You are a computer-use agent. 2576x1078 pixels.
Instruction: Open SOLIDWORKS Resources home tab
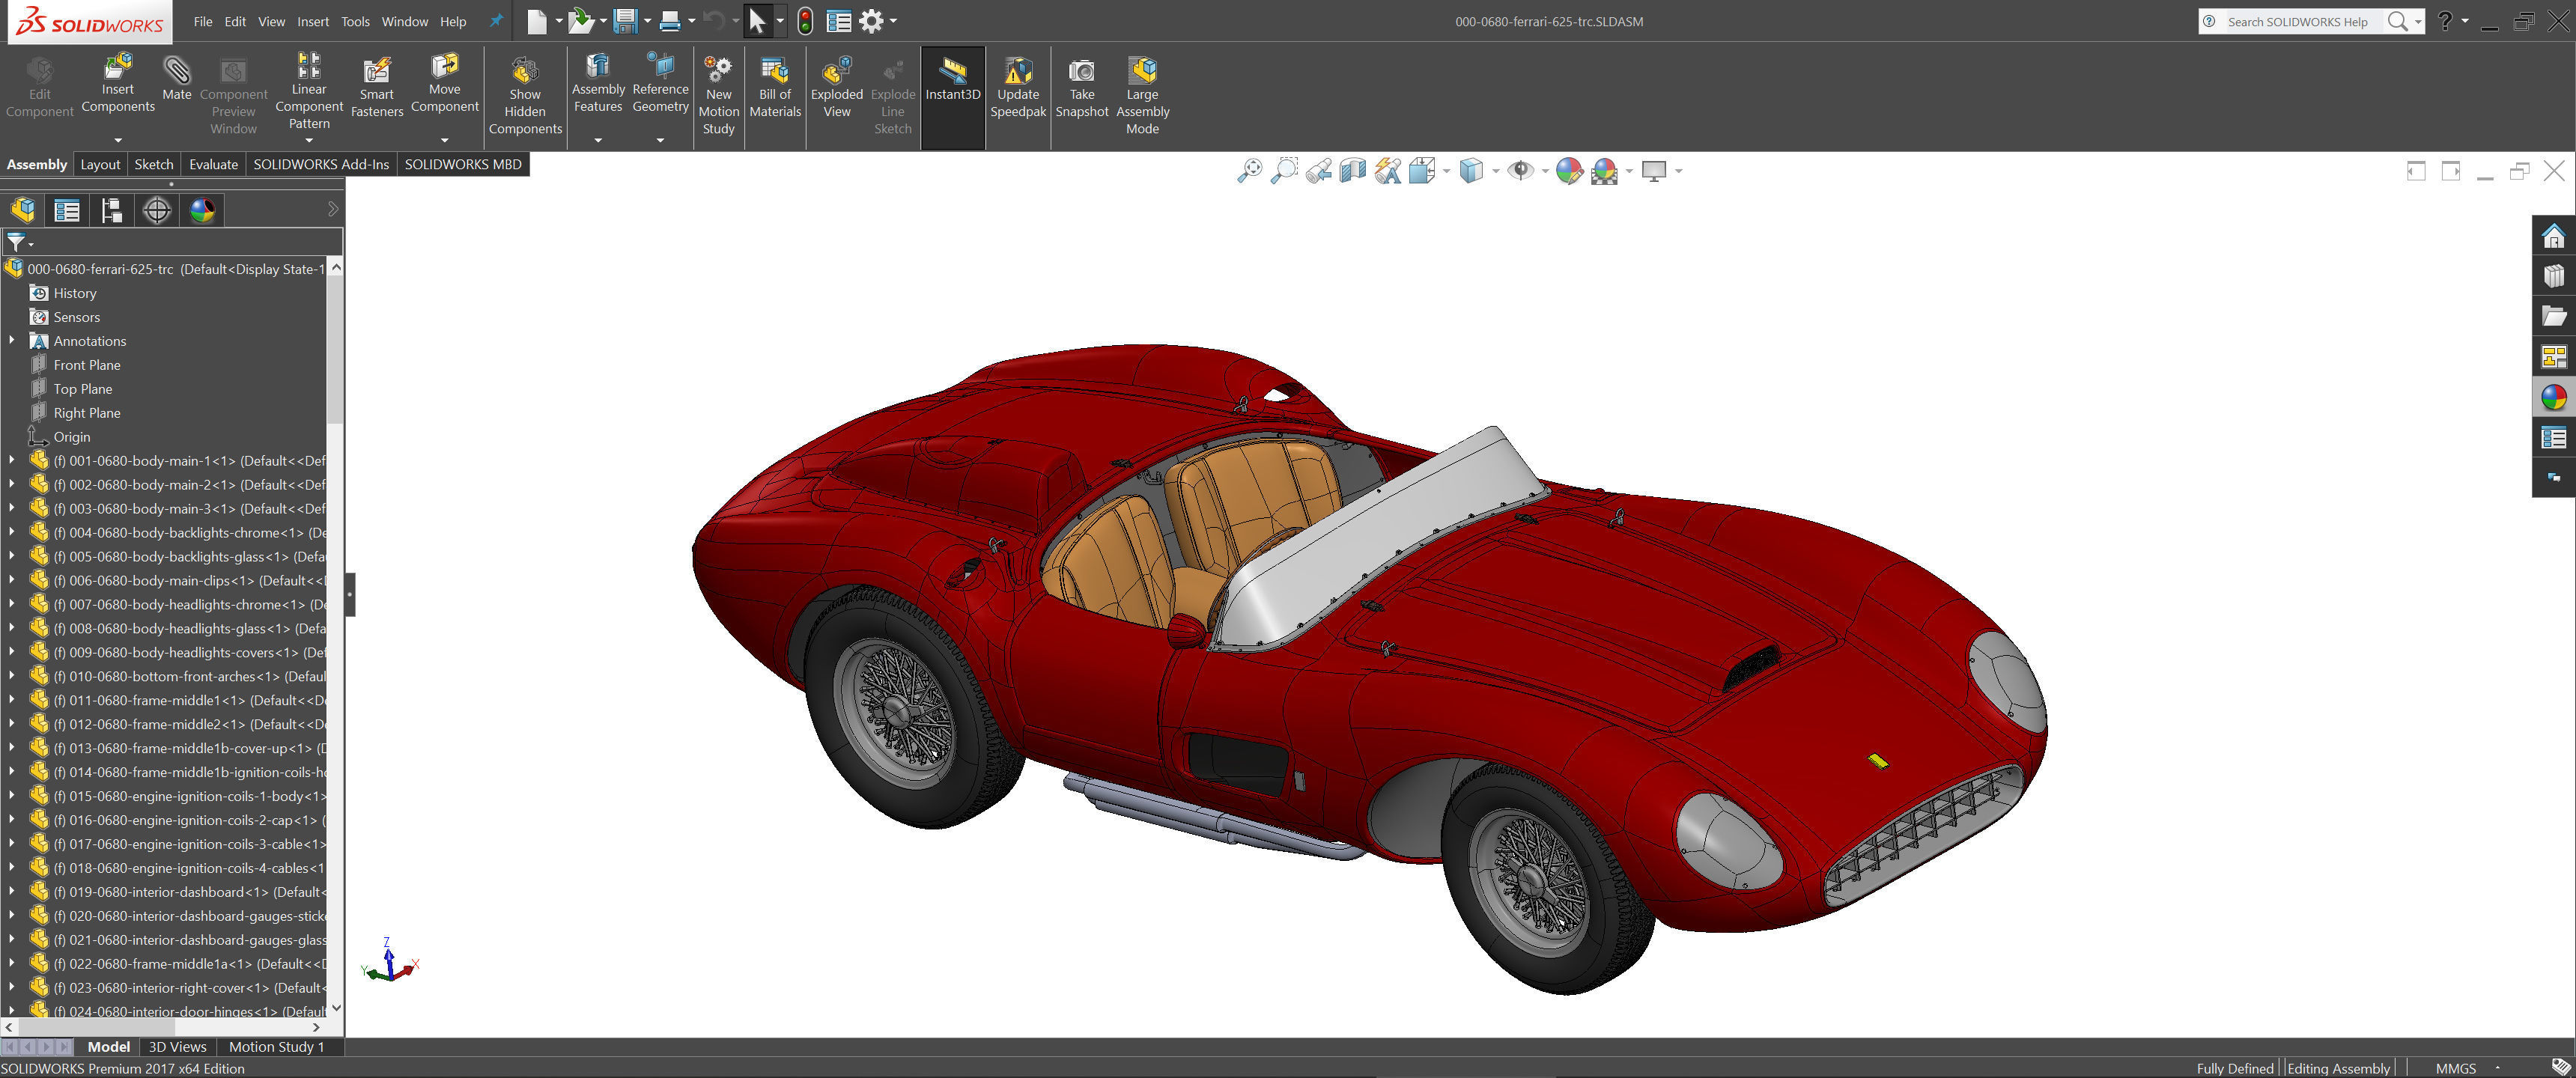2553,236
